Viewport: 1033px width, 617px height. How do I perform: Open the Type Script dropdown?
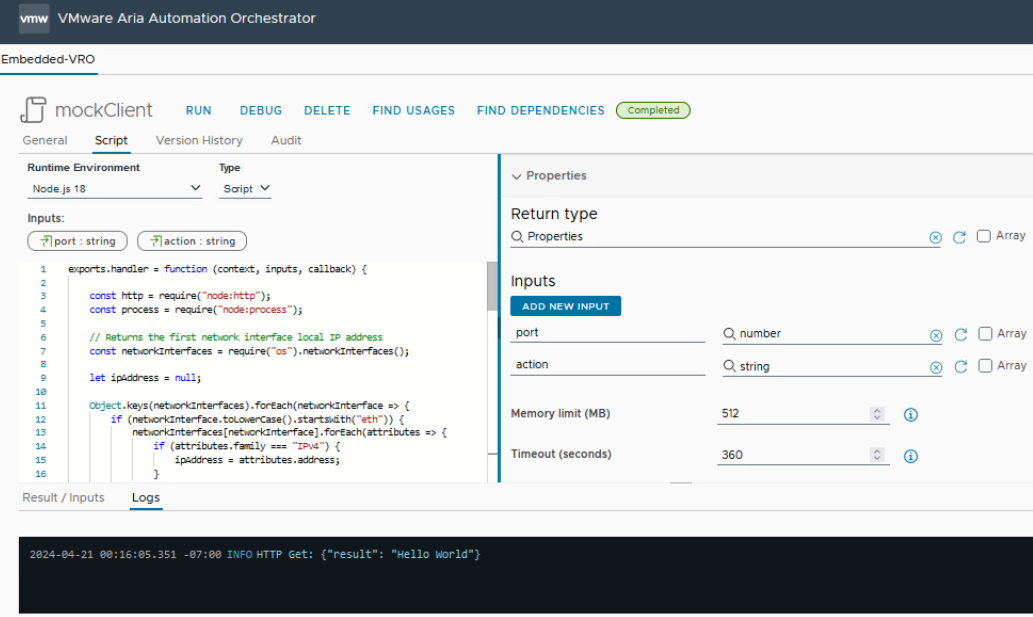click(x=245, y=189)
